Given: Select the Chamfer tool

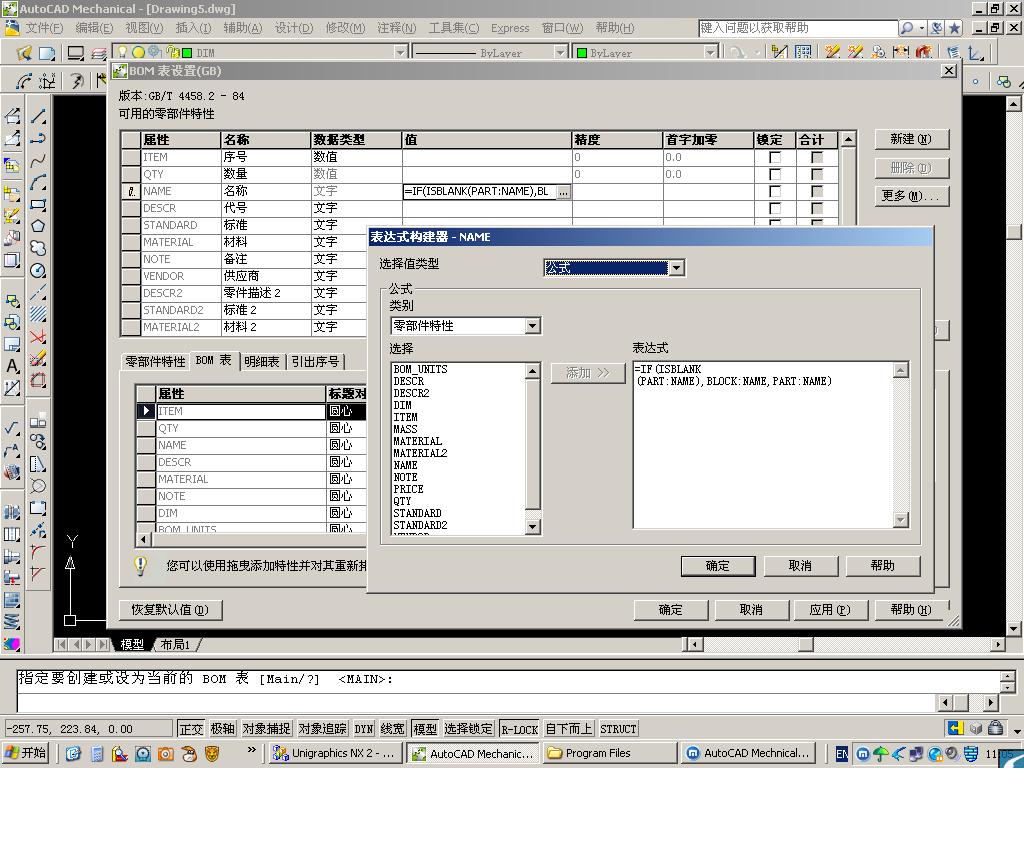Looking at the screenshot, I should [x=39, y=574].
